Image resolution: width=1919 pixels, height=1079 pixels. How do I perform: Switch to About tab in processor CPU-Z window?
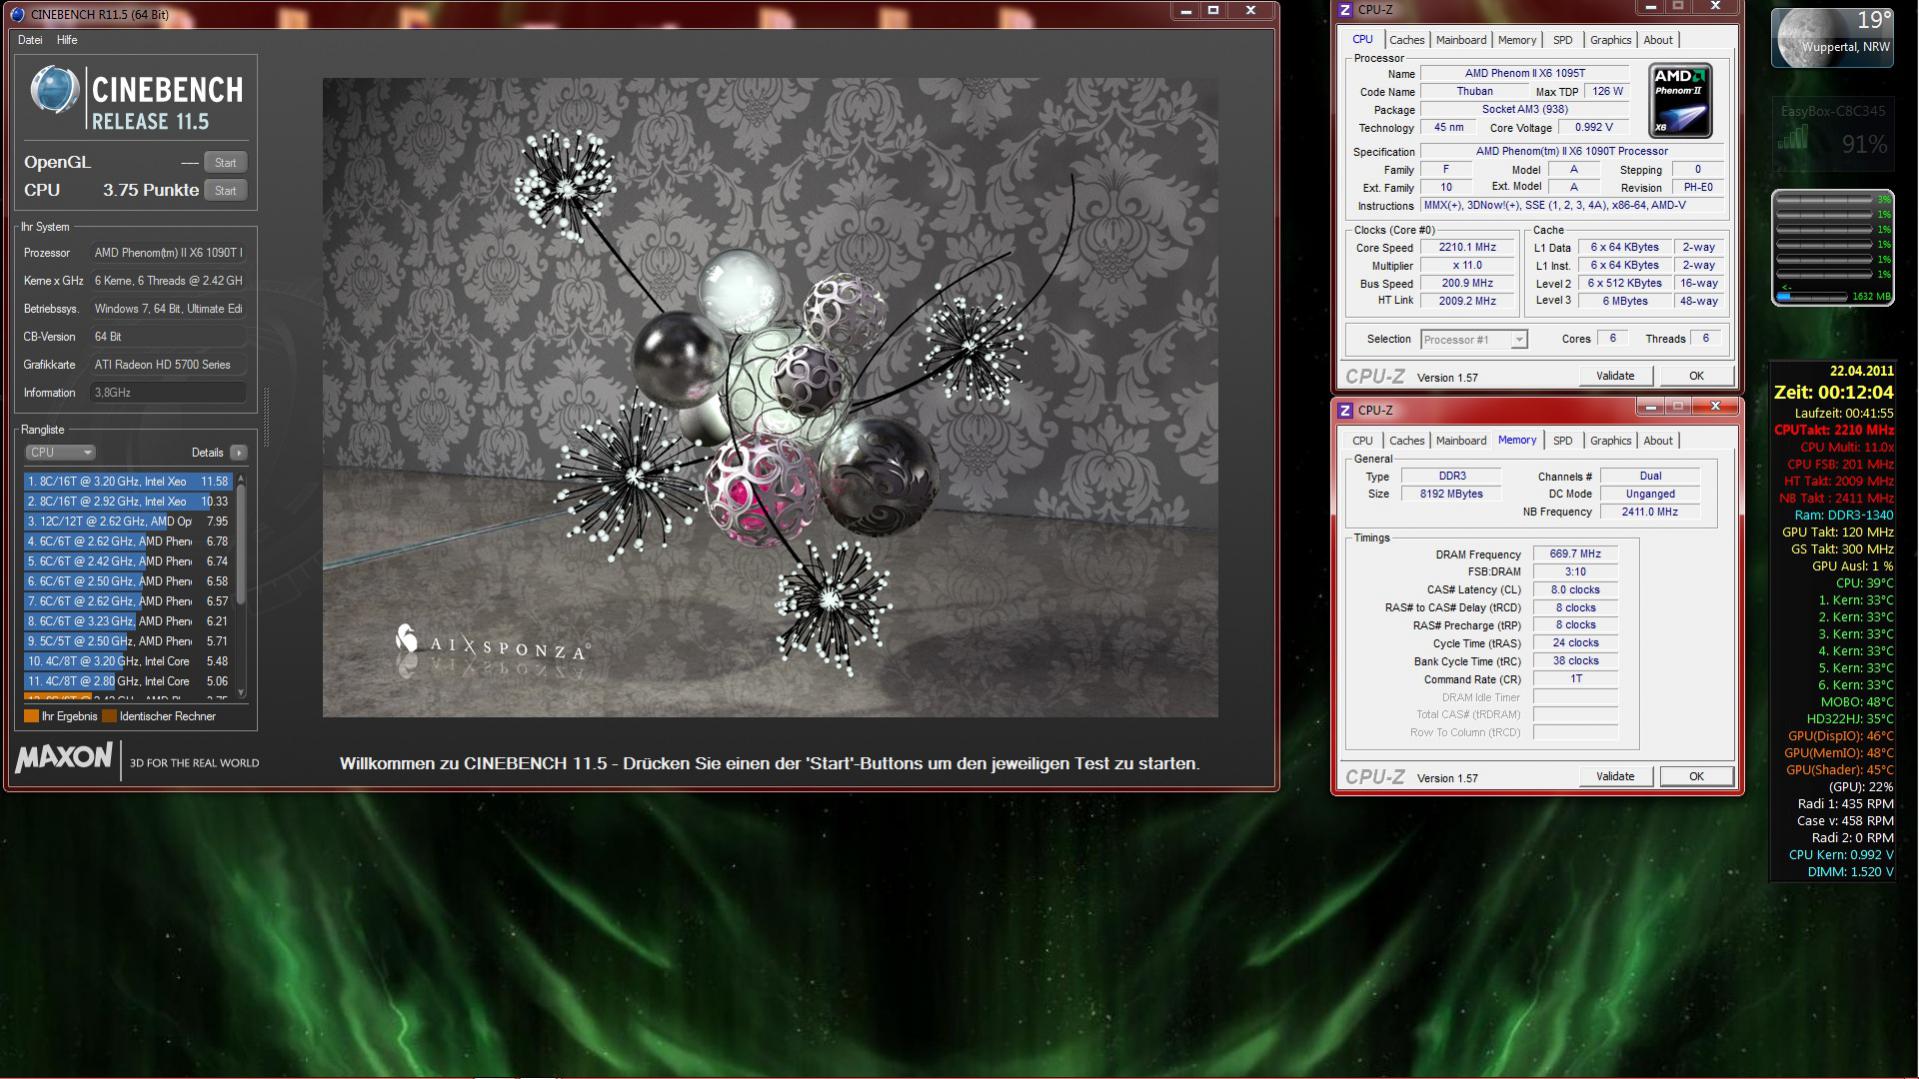(x=1658, y=40)
